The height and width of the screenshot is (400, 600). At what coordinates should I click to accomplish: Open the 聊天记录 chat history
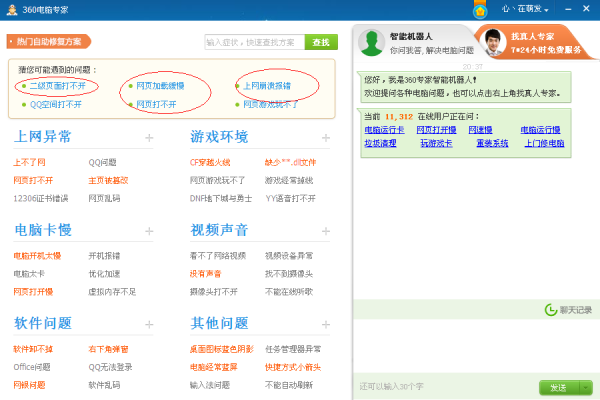point(568,310)
